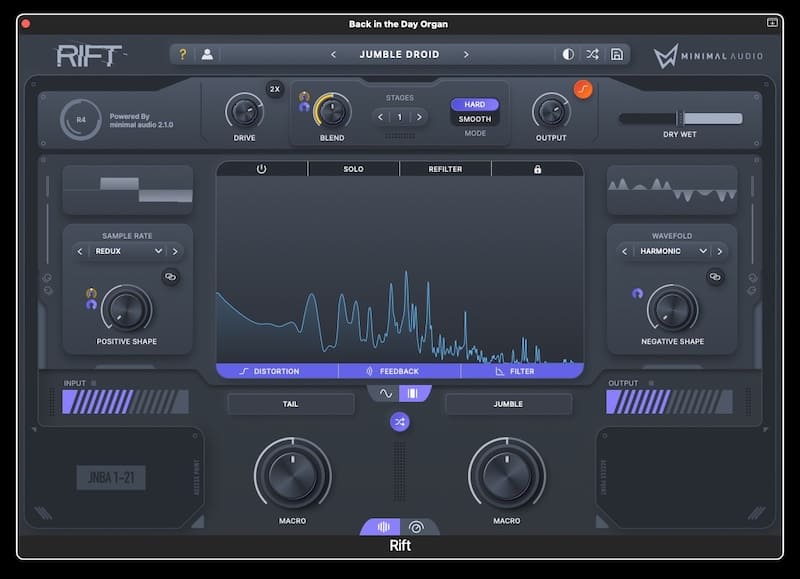800x579 pixels.
Task: Click the JUMBLE macro knob
Action: (507, 475)
